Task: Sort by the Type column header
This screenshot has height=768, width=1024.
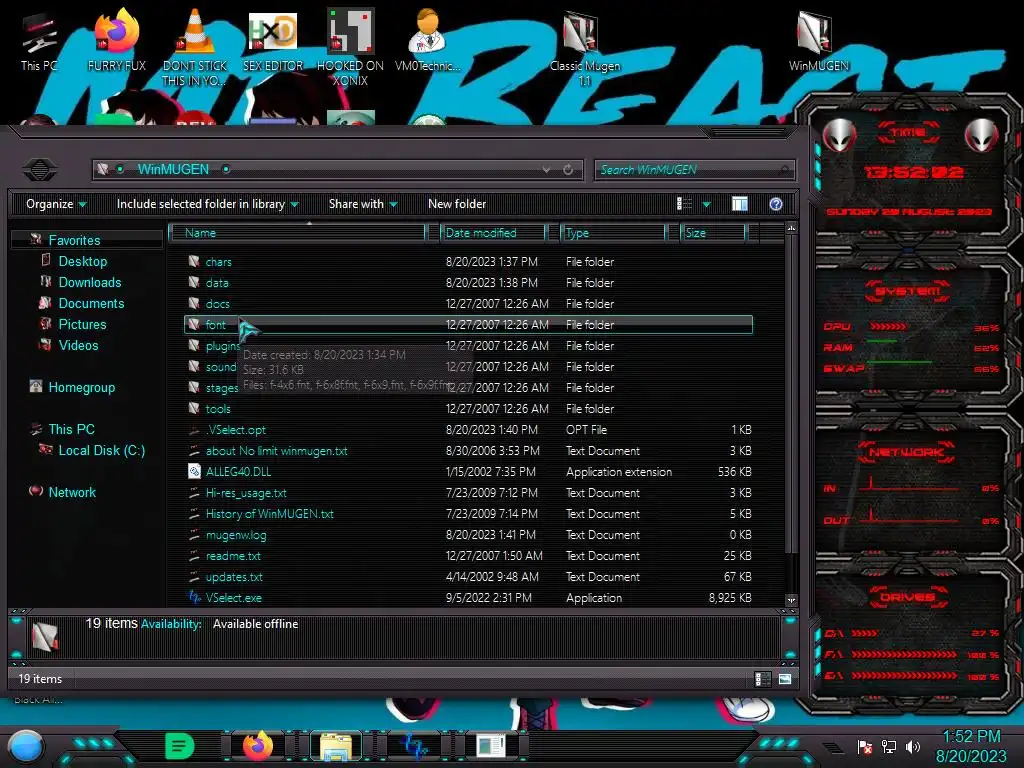Action: (614, 233)
